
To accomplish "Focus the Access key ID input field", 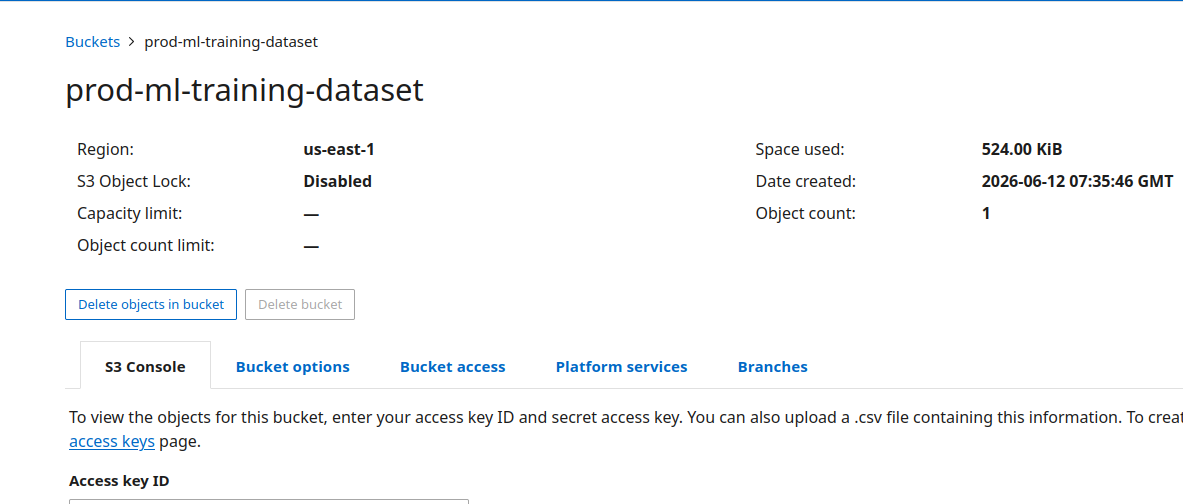I will [x=269, y=501].
